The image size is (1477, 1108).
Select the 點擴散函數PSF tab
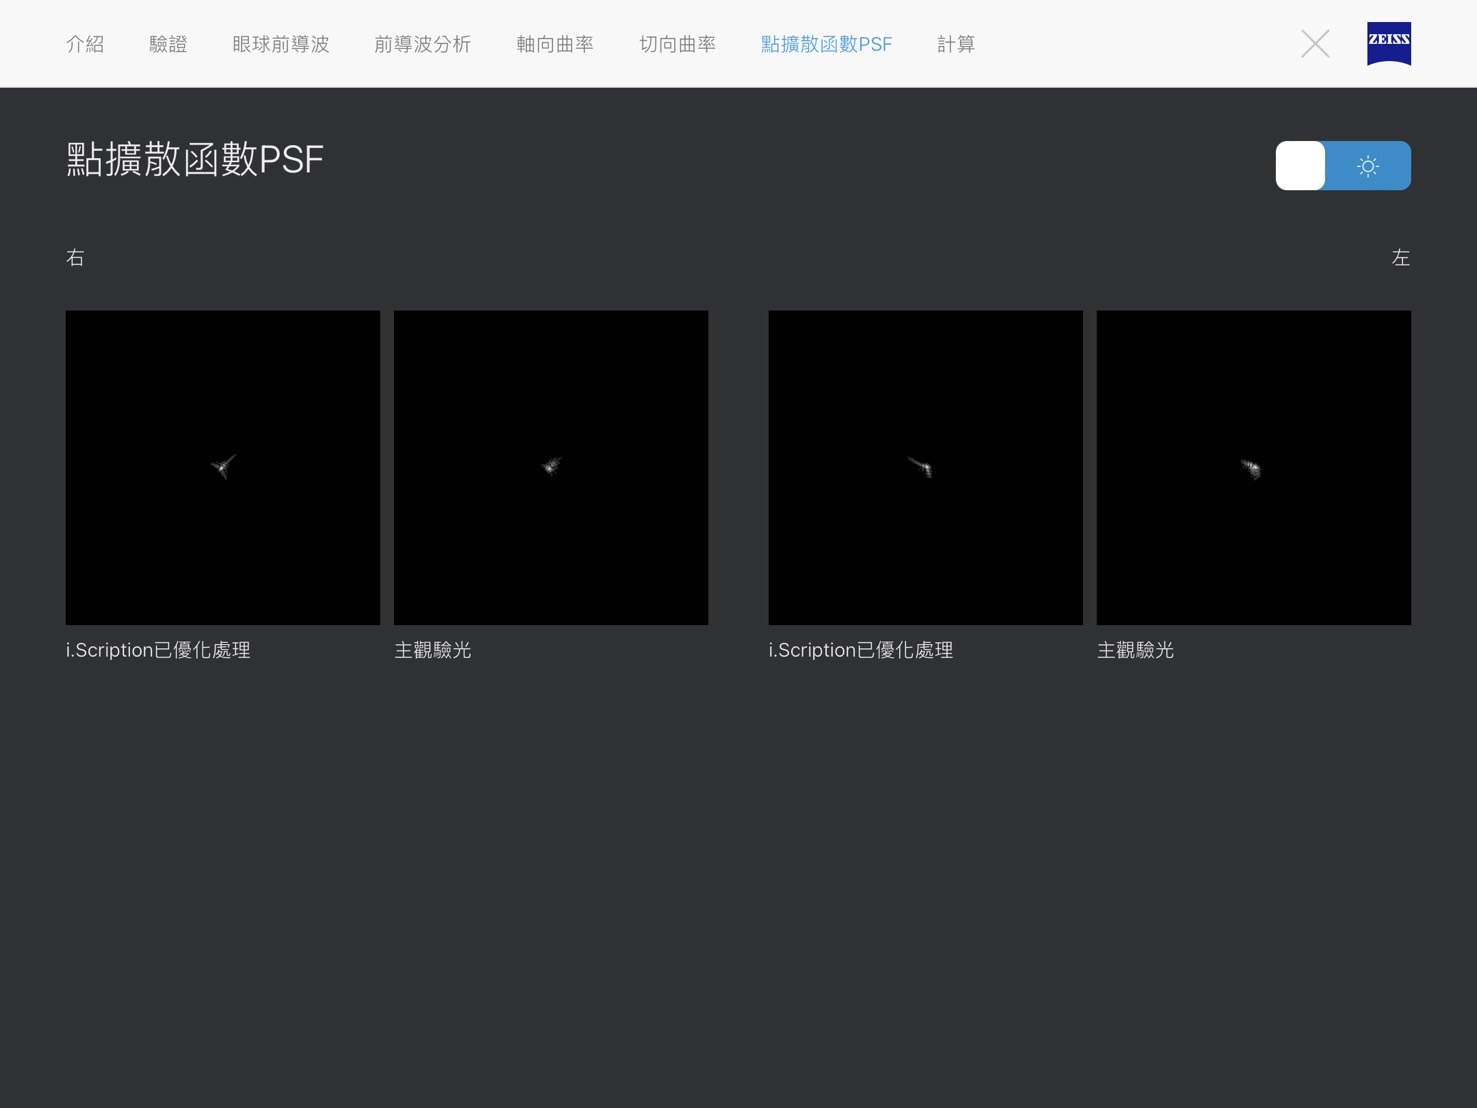coord(827,44)
